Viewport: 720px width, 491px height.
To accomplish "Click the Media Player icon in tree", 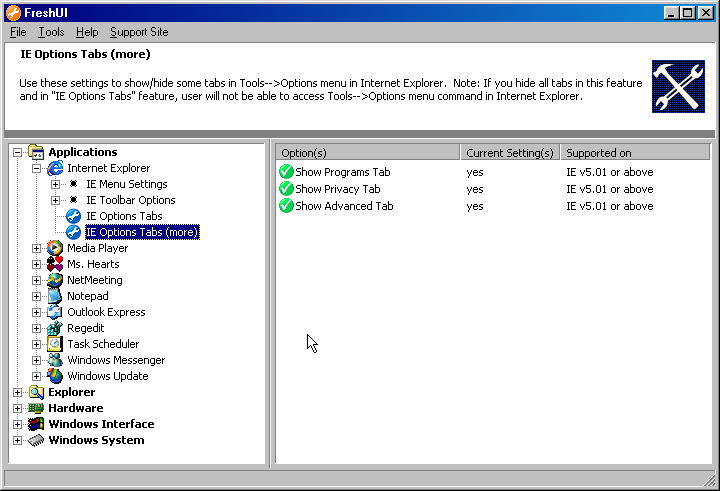I will point(56,248).
